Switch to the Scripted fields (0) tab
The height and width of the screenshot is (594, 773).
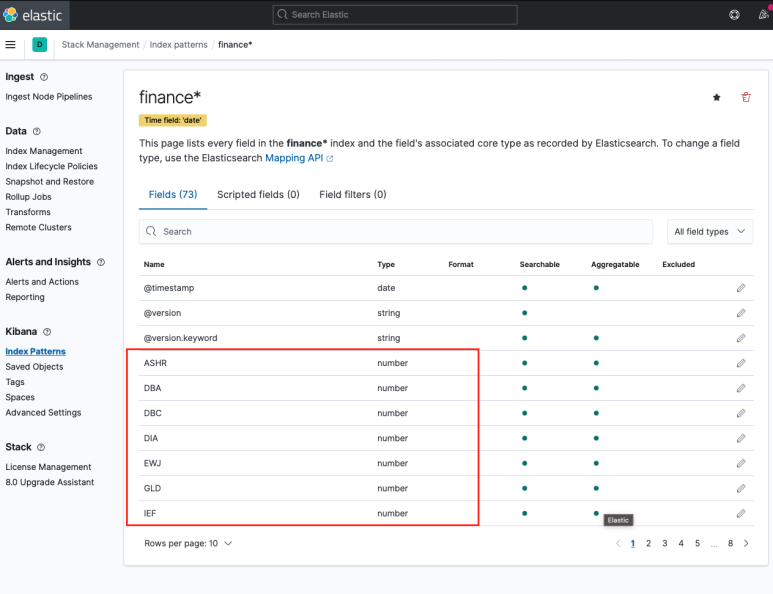pos(258,195)
